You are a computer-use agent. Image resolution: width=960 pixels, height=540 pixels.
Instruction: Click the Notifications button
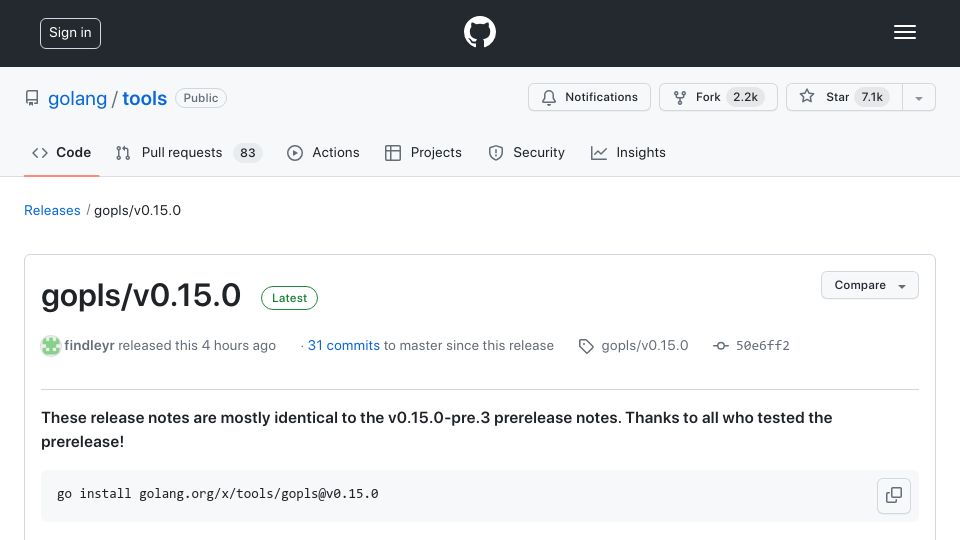[x=589, y=97]
